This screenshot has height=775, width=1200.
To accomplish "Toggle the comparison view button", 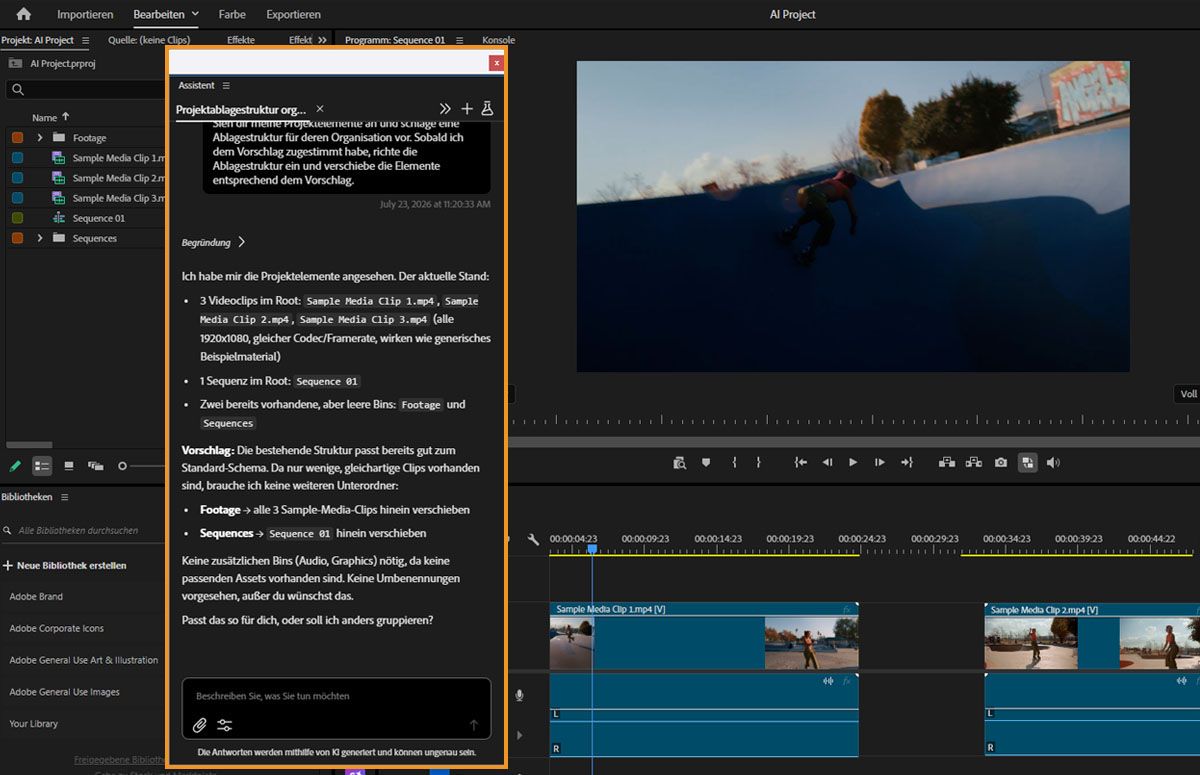I will 1027,462.
